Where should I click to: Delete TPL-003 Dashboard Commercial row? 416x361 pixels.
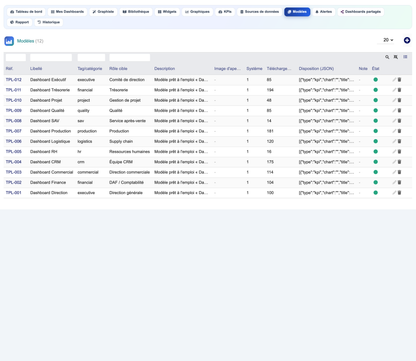click(399, 172)
